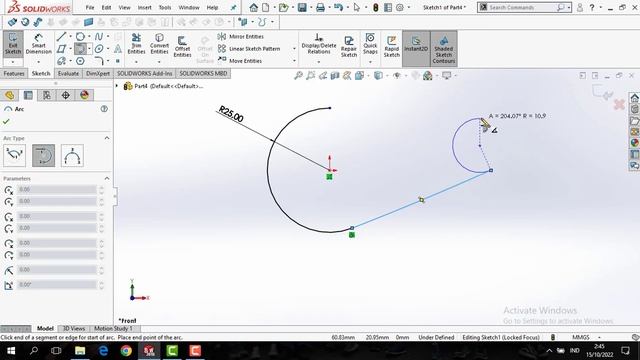Viewport: 640px width, 360px height.
Task: Open the ConfigurationManager tab
Action: point(47,95)
